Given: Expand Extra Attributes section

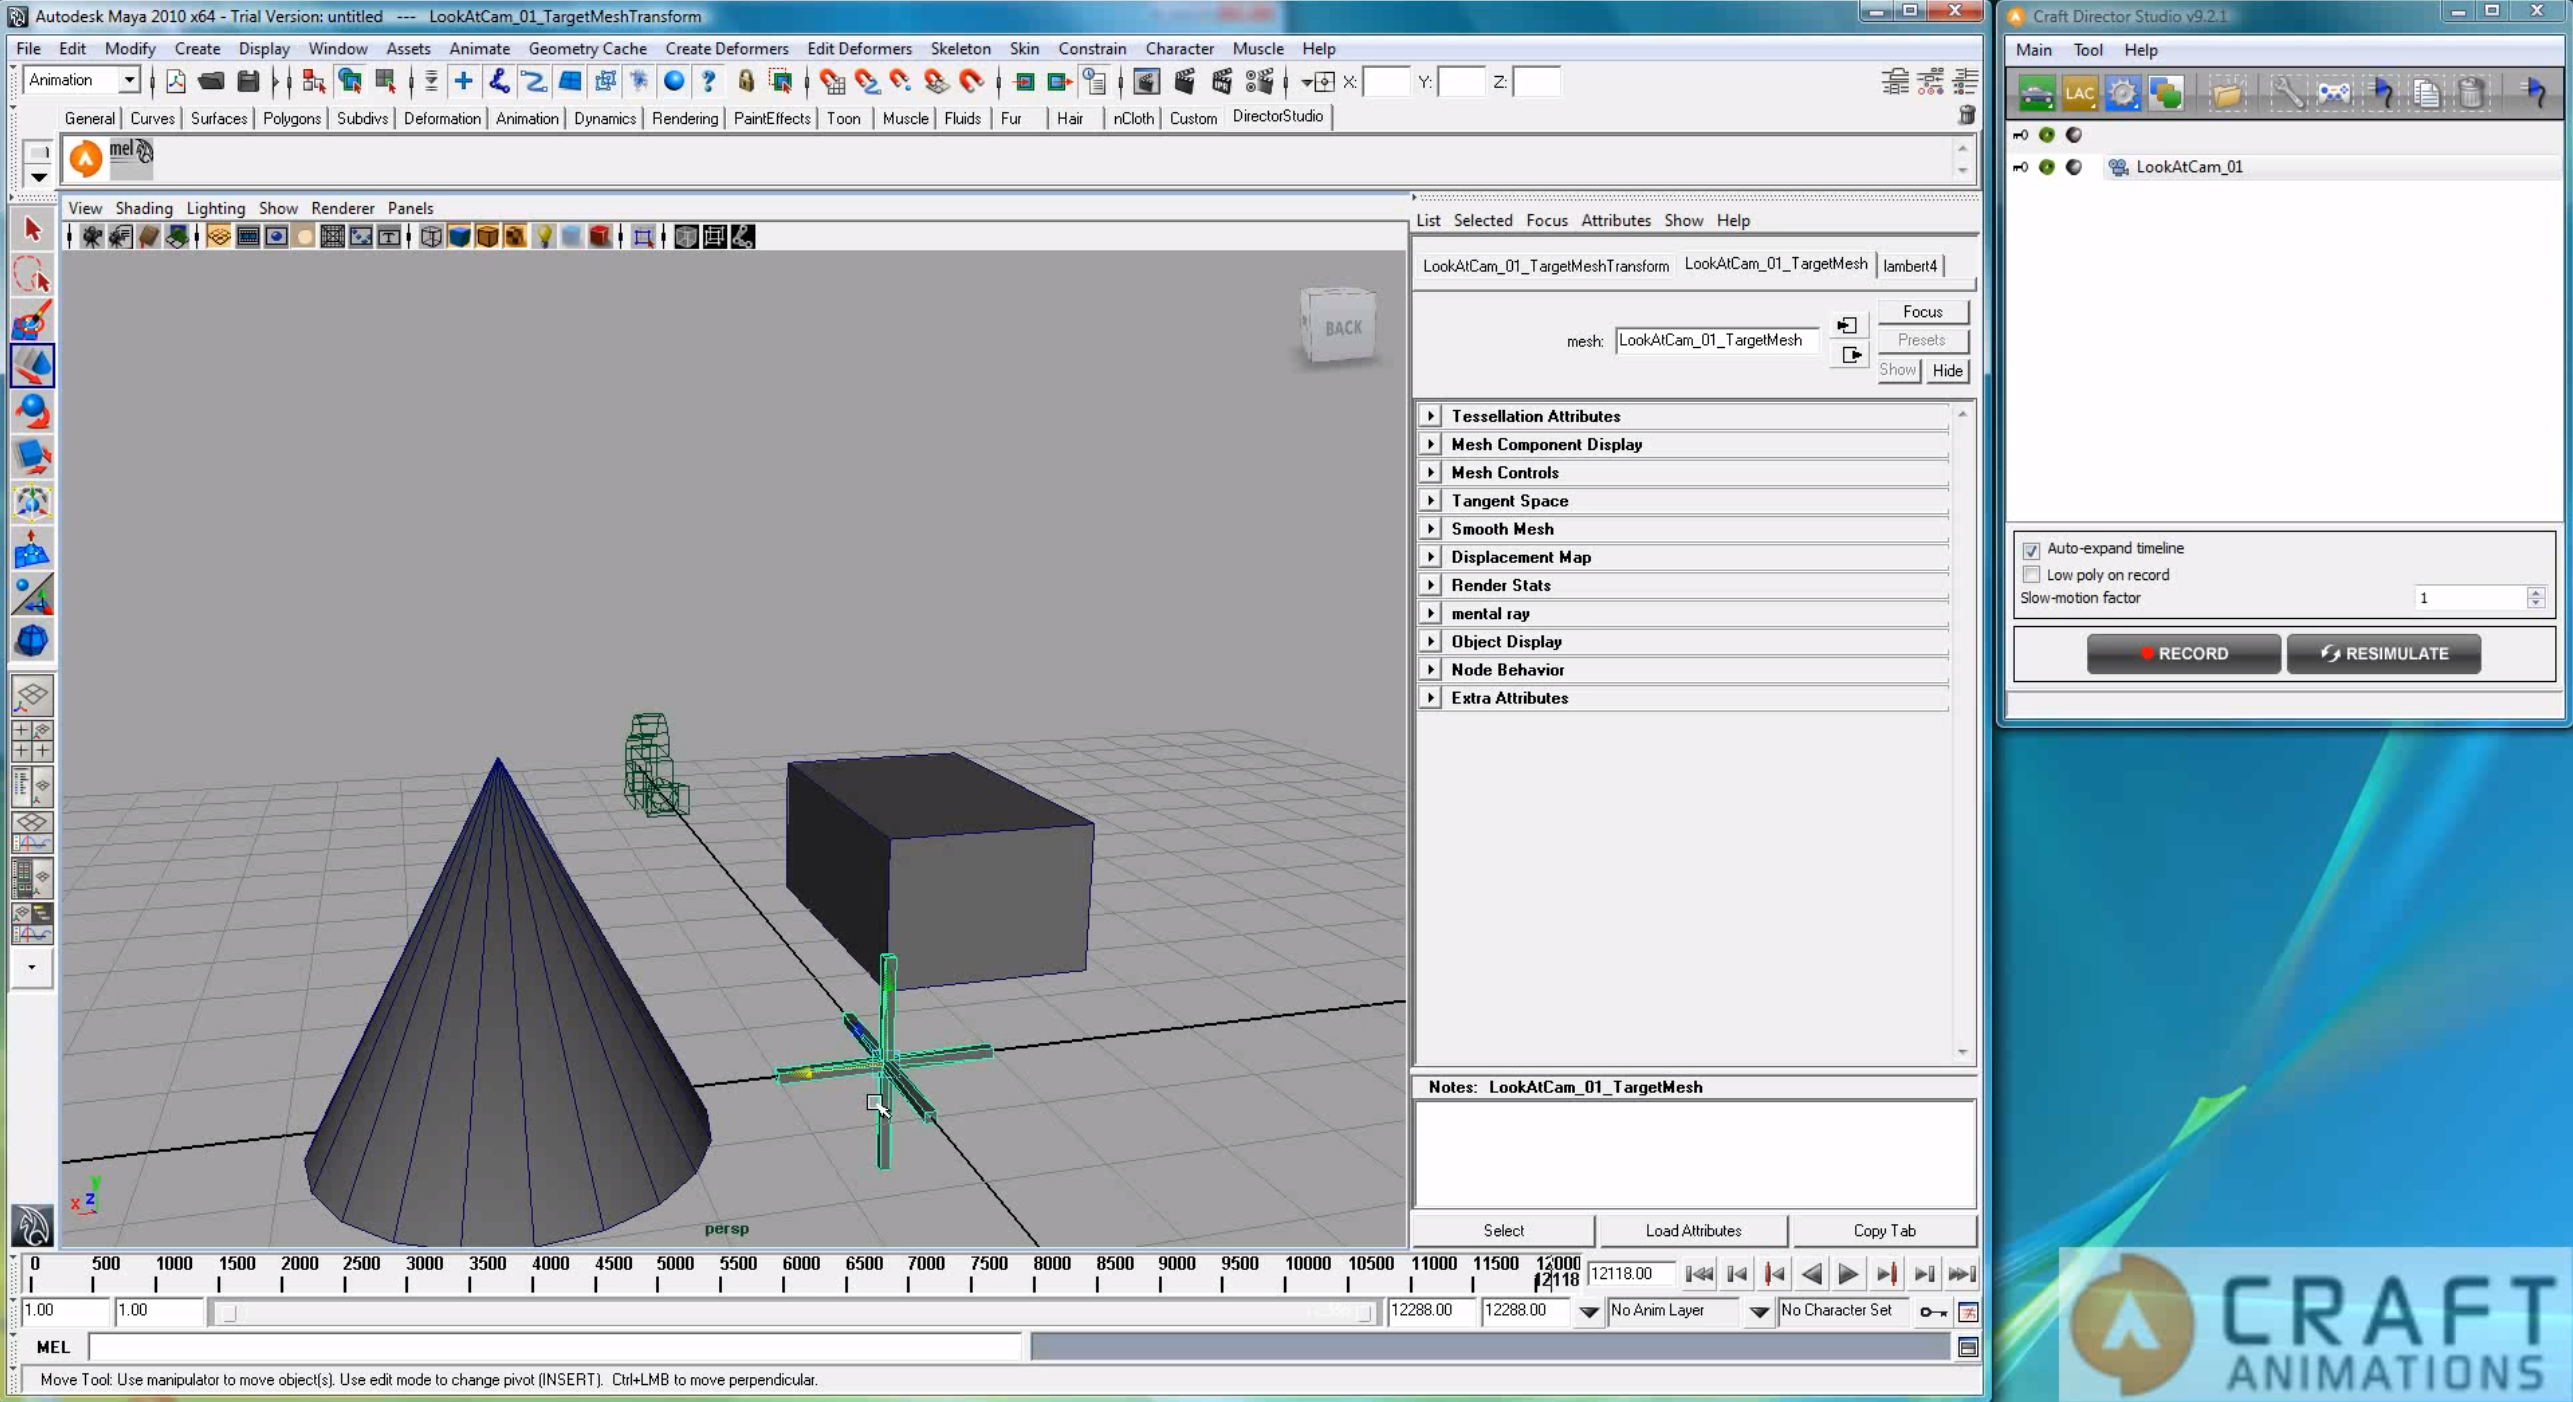Looking at the screenshot, I should click(1430, 698).
